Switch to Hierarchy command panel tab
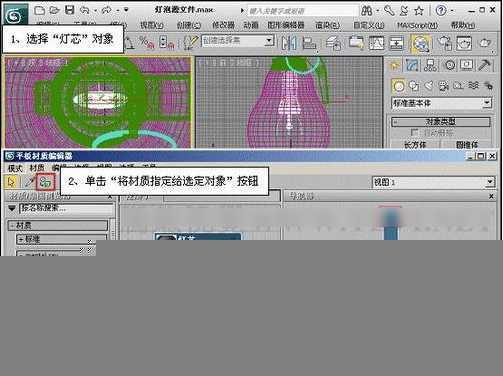This screenshot has width=503, height=376. (430, 65)
